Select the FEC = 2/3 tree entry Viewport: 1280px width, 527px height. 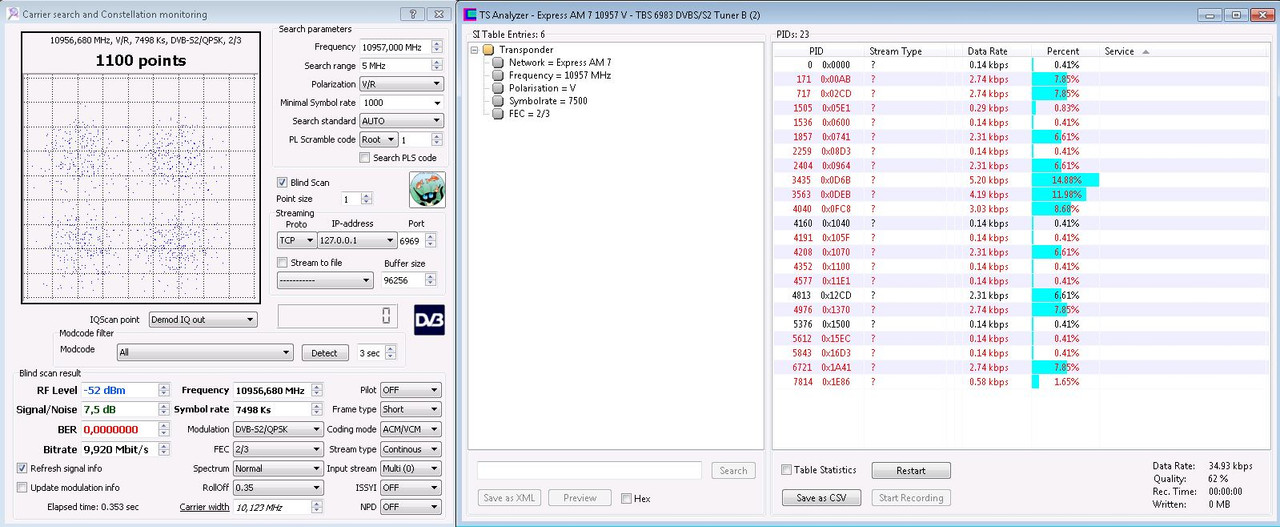[529, 114]
